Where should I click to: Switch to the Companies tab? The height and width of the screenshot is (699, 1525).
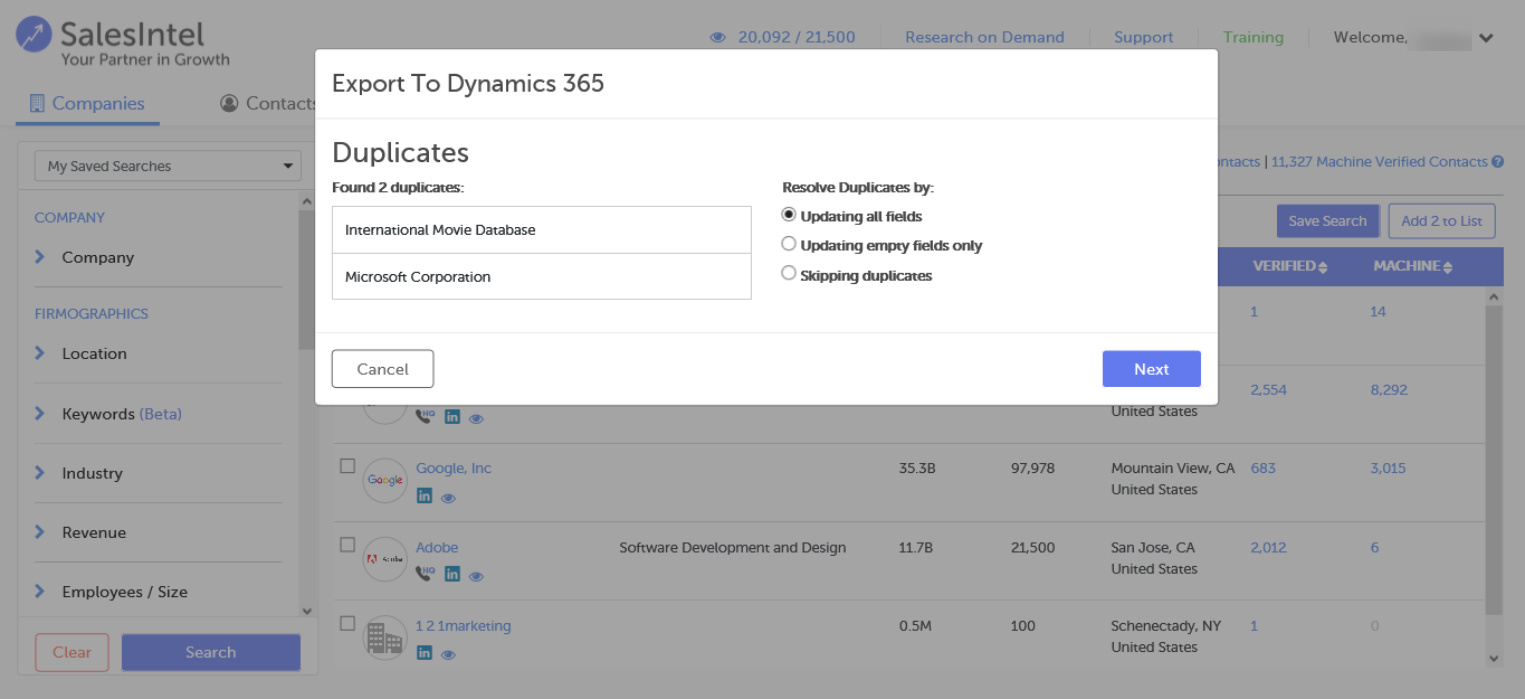(x=87, y=104)
